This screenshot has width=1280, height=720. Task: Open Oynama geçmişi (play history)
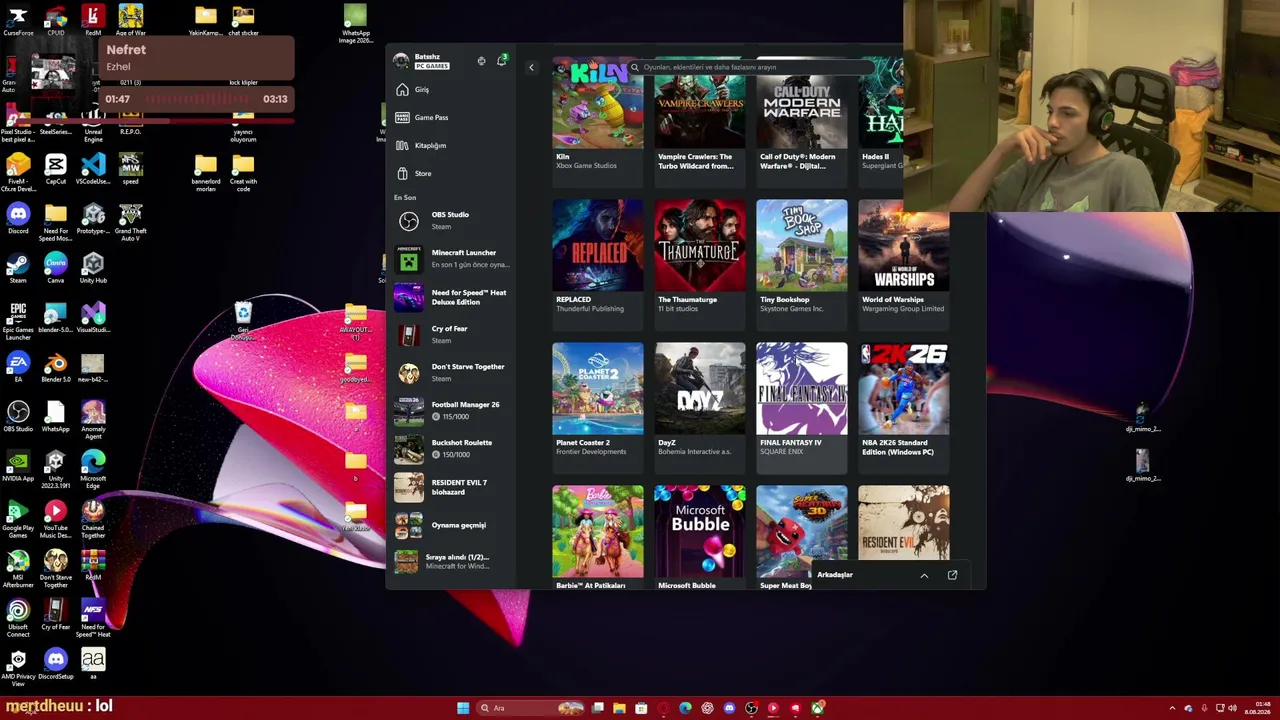click(453, 525)
